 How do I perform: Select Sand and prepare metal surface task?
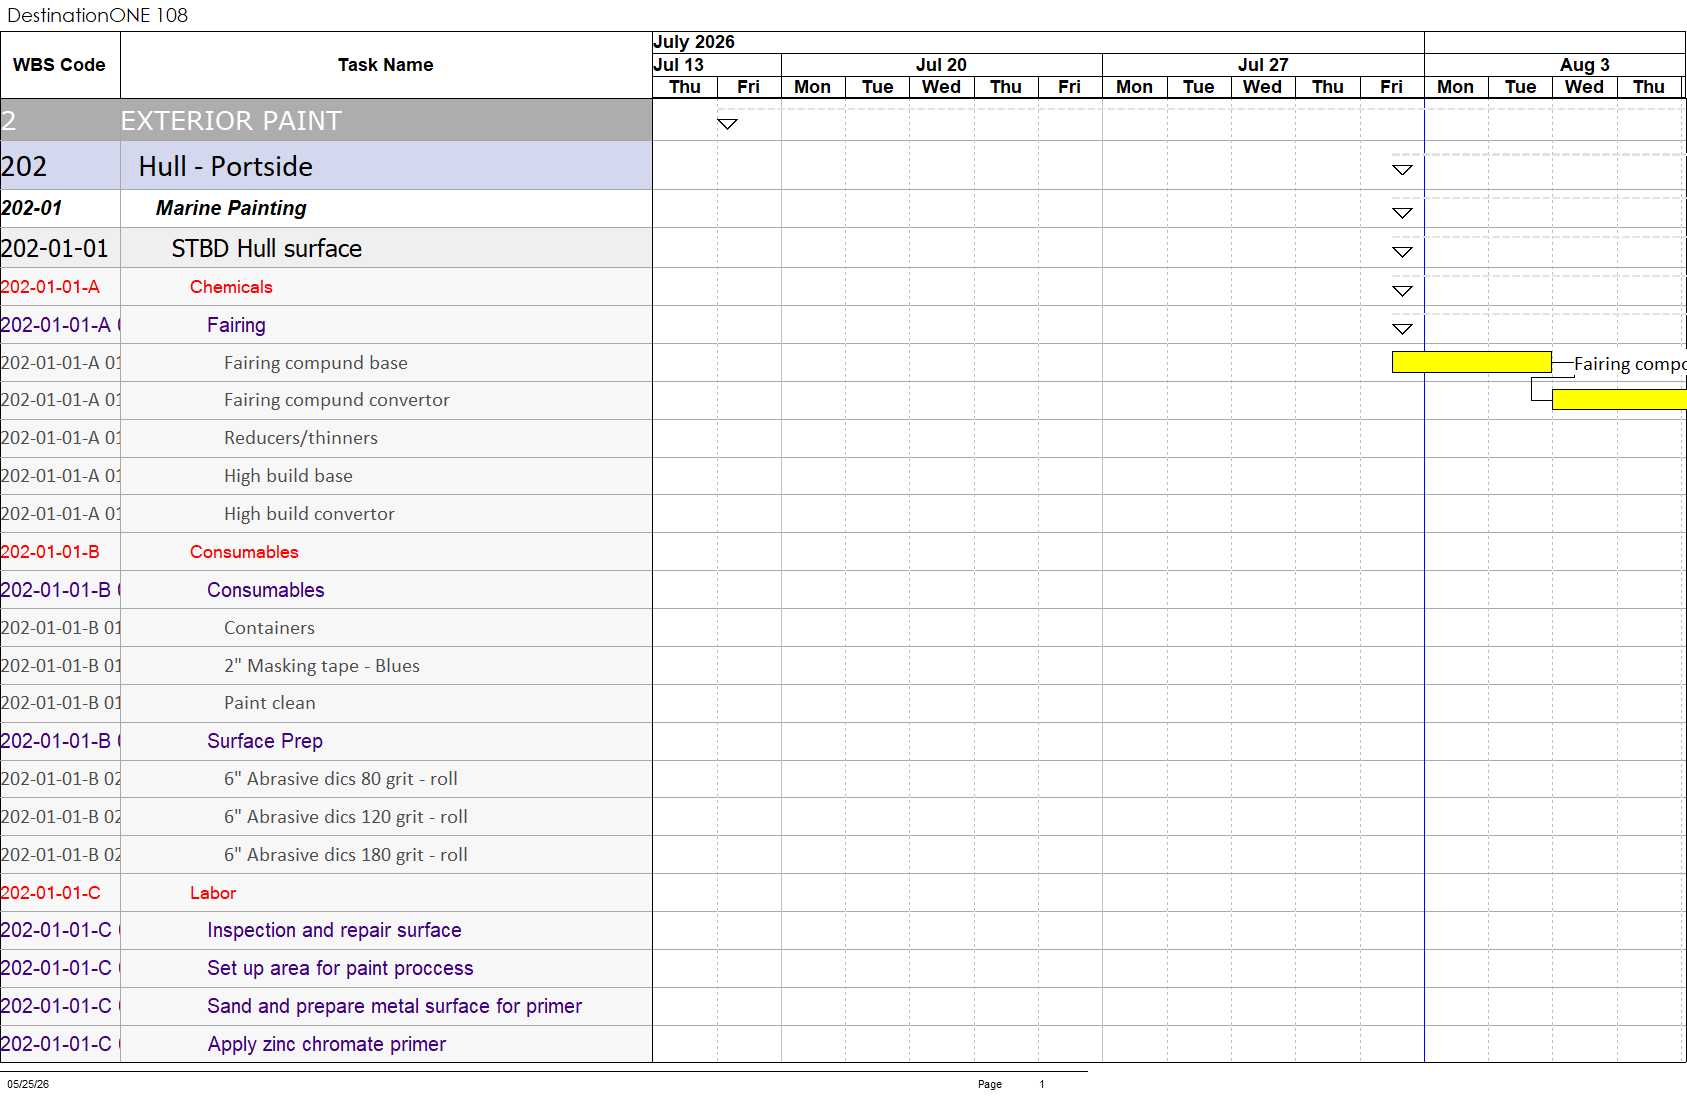(x=394, y=1006)
